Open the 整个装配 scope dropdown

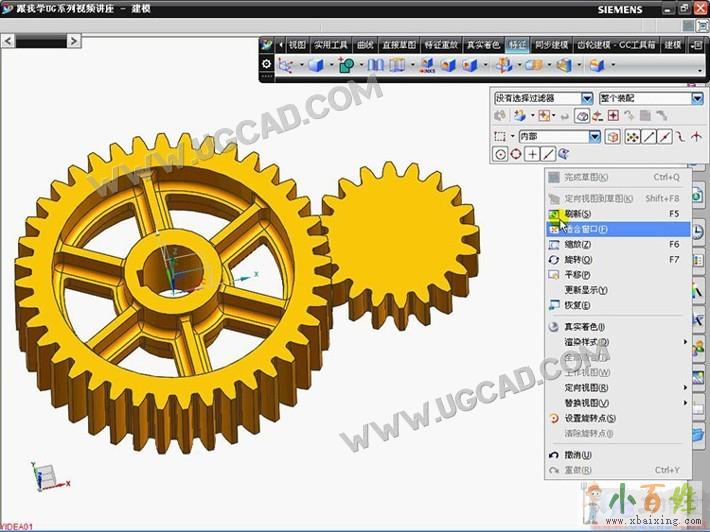click(697, 98)
